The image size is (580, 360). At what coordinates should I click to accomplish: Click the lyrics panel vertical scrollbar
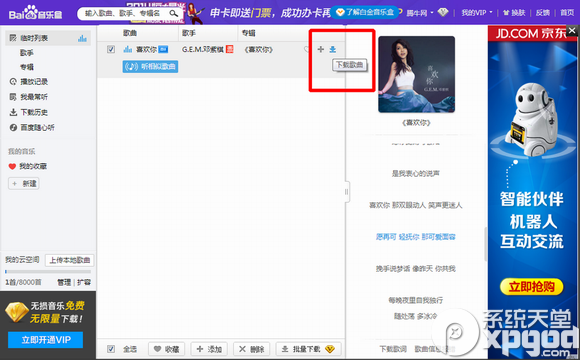(x=485, y=244)
